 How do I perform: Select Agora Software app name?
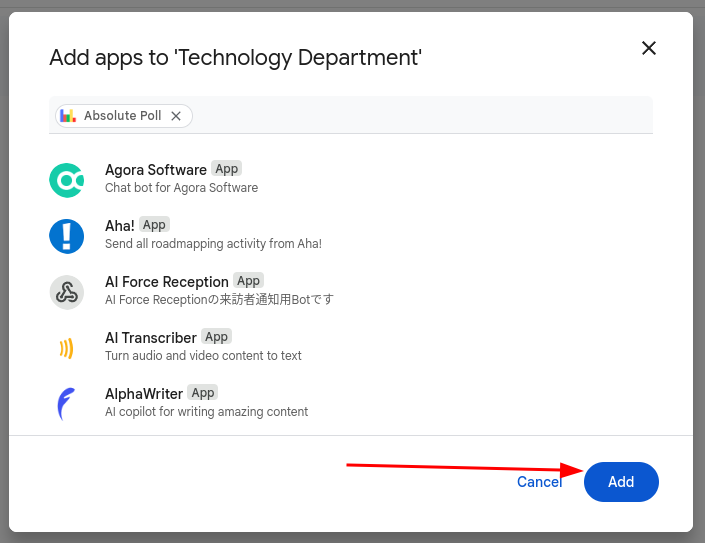(156, 170)
